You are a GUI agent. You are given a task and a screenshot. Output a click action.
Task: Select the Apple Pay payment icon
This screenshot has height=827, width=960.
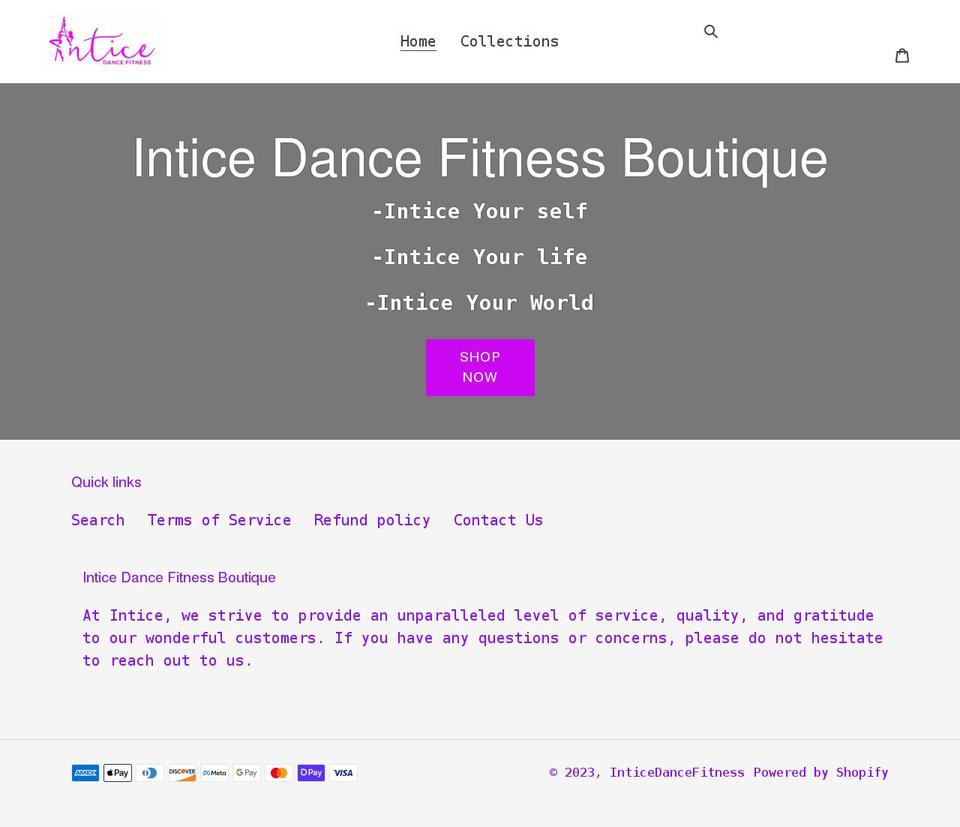coord(117,772)
